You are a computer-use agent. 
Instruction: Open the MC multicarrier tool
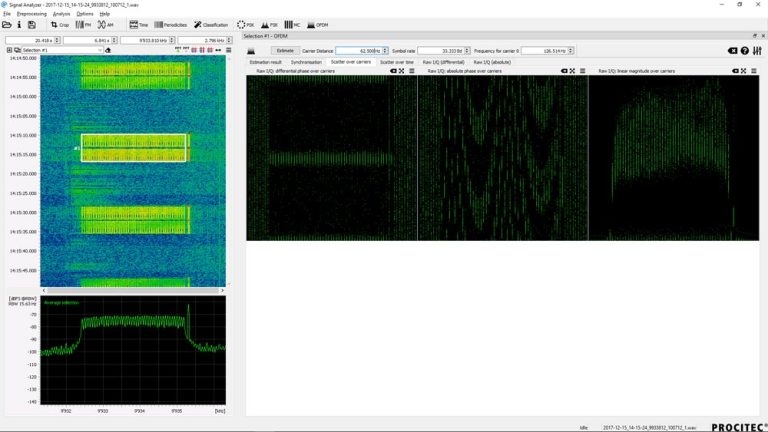click(292, 24)
